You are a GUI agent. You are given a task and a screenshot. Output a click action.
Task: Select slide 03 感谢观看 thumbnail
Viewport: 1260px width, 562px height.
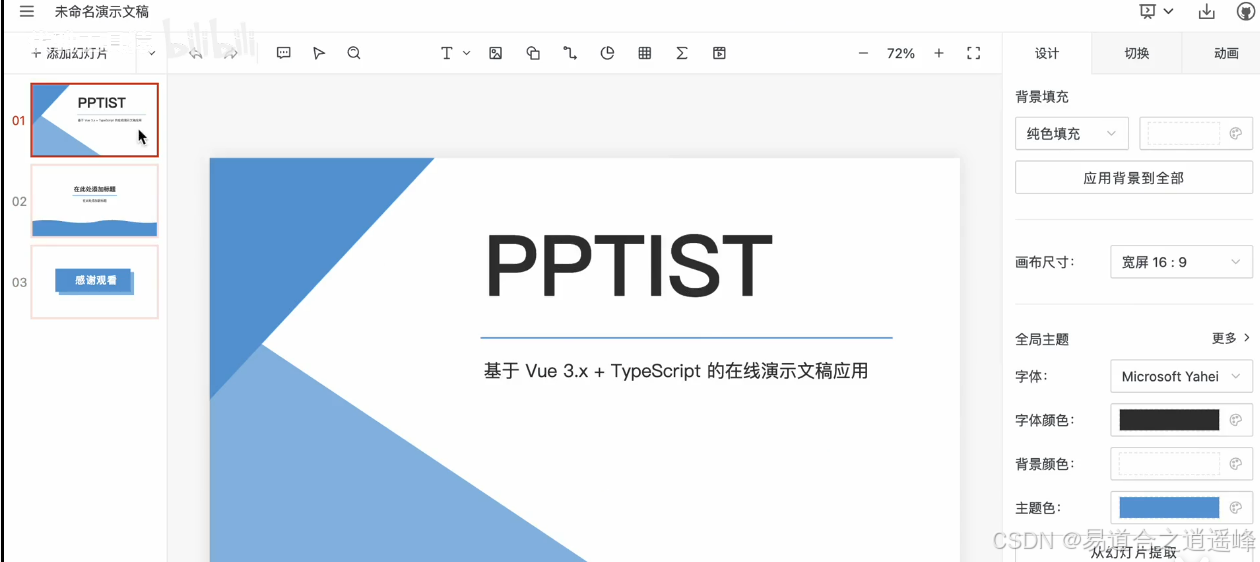94,282
